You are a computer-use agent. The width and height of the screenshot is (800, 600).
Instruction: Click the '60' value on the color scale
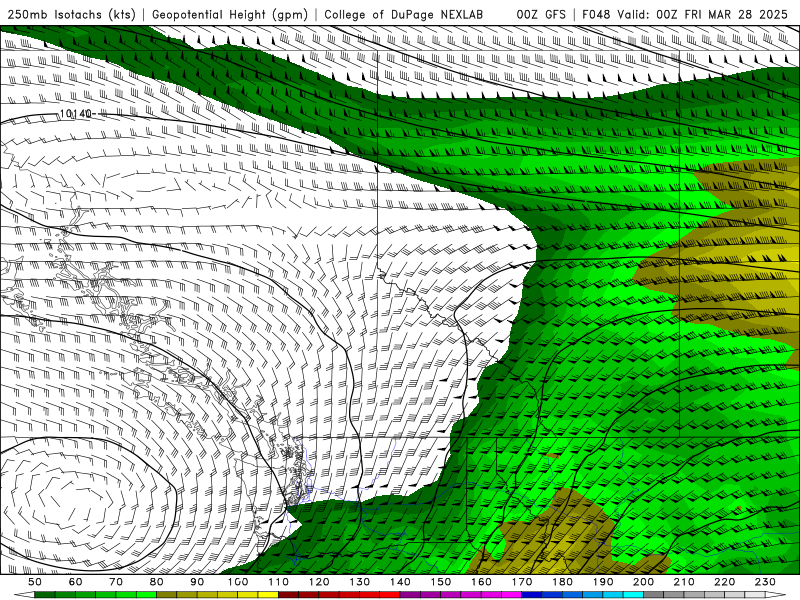[76, 582]
